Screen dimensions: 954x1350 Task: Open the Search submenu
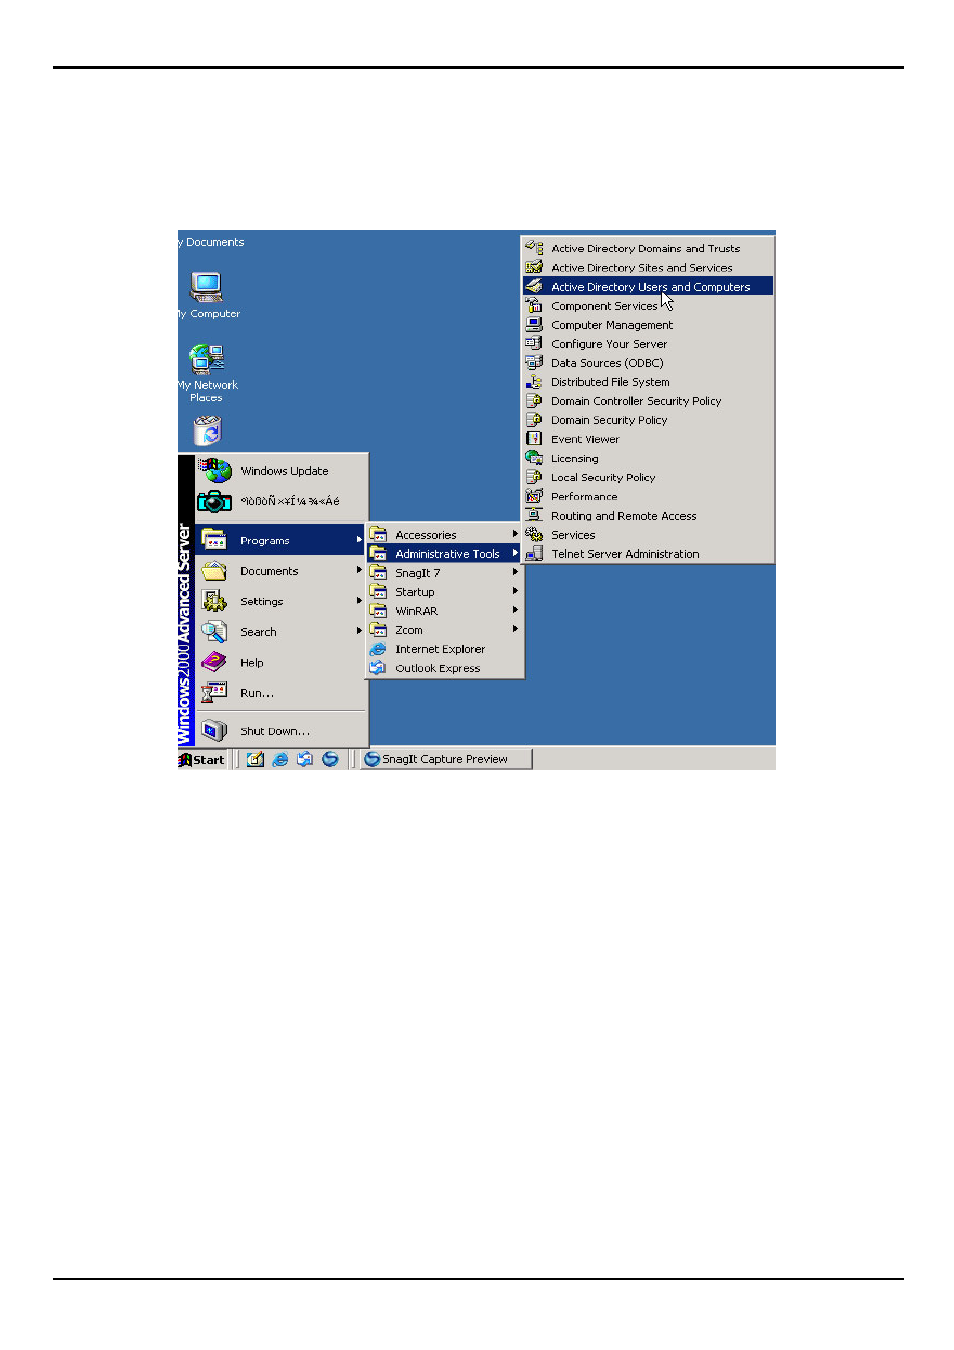[x=282, y=632]
